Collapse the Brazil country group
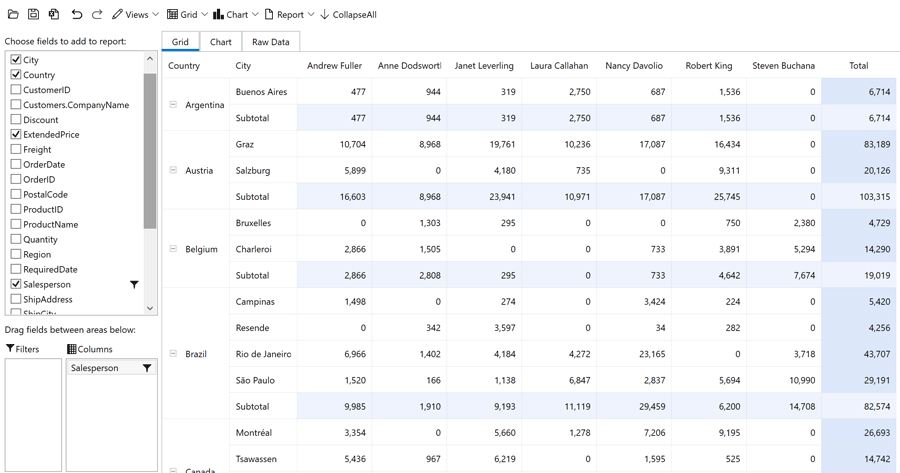 (x=173, y=354)
